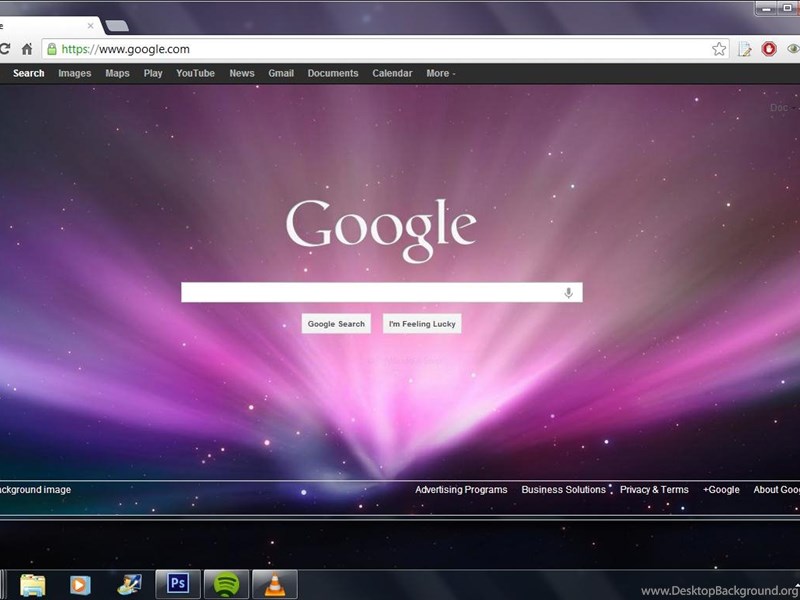Maximize the Chrome browser window
Image resolution: width=800 pixels, height=600 pixels.
(787, 9)
